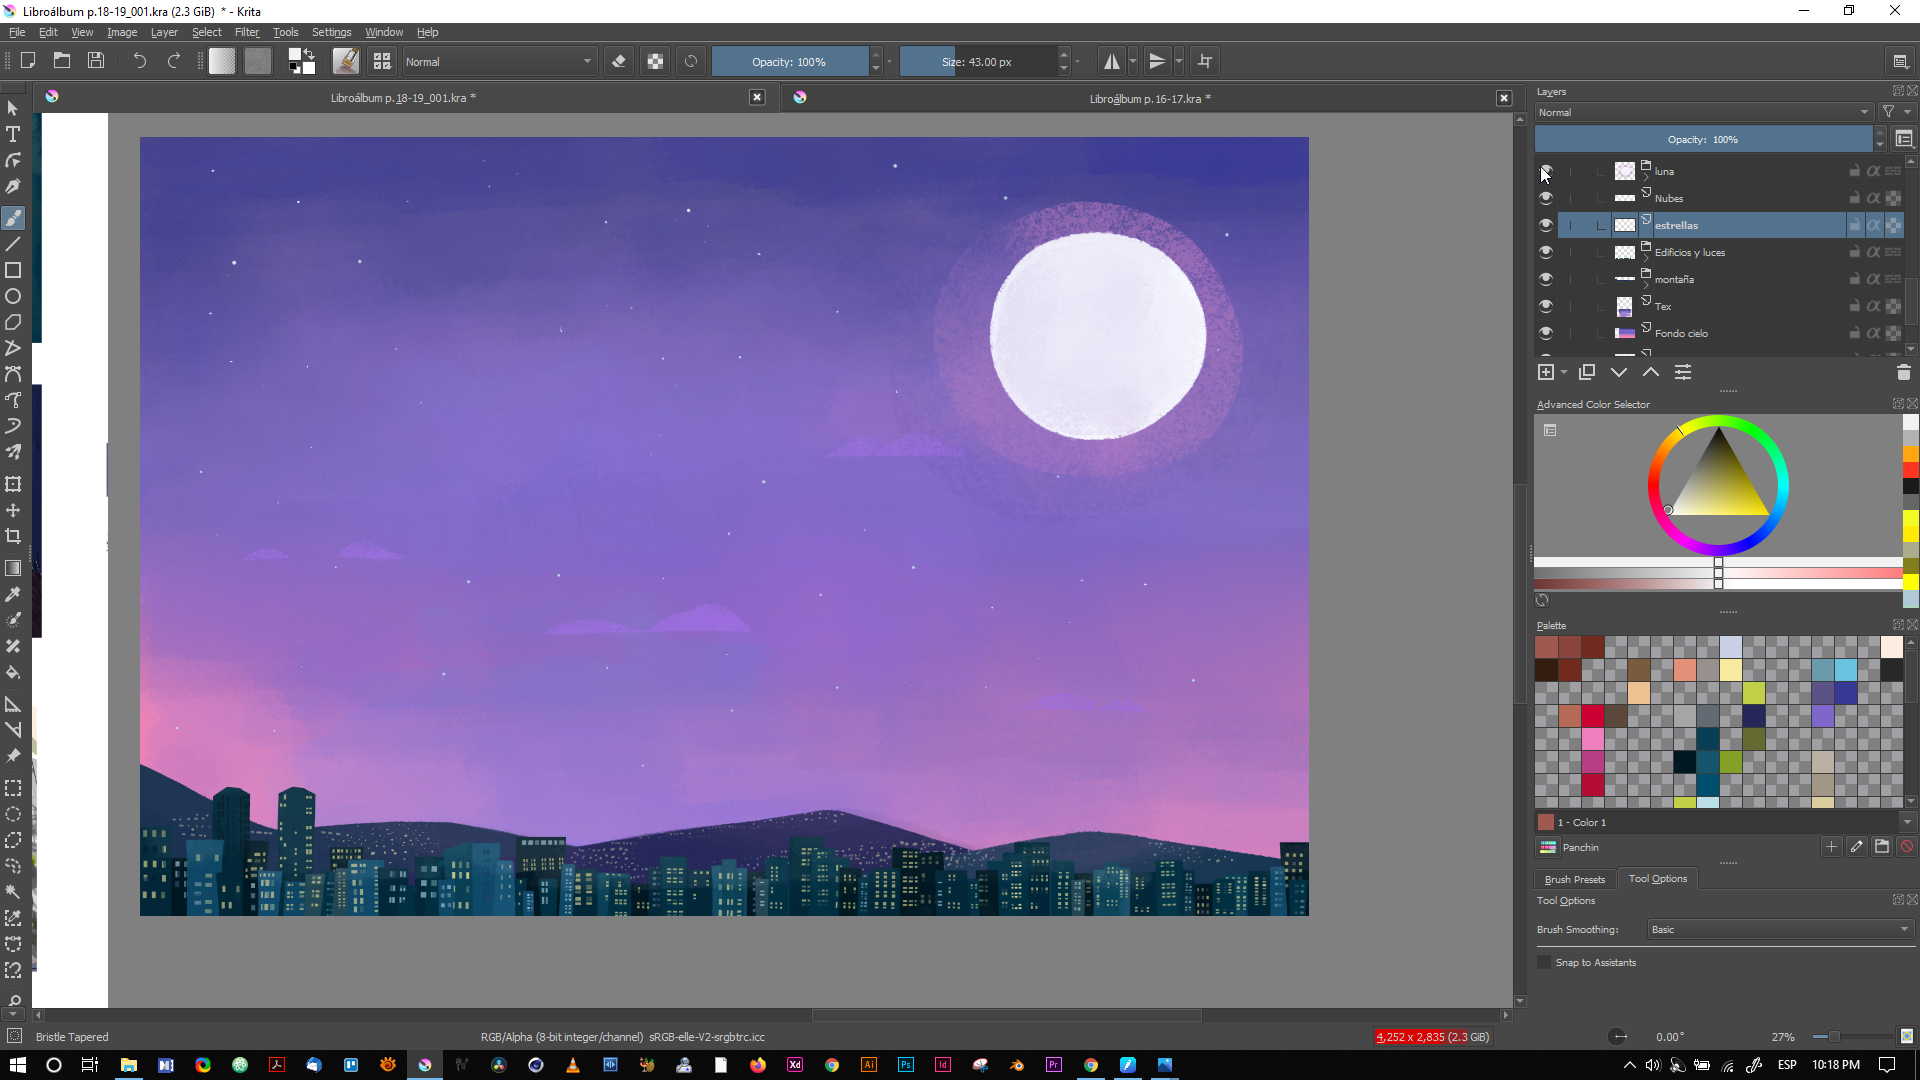Open the Filter menu

click(x=246, y=32)
